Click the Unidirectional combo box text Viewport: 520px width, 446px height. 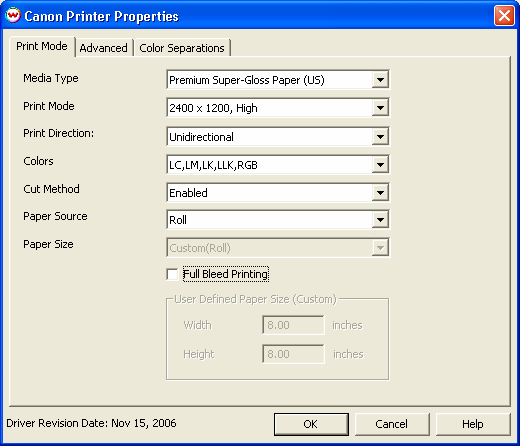pyautogui.click(x=201, y=137)
